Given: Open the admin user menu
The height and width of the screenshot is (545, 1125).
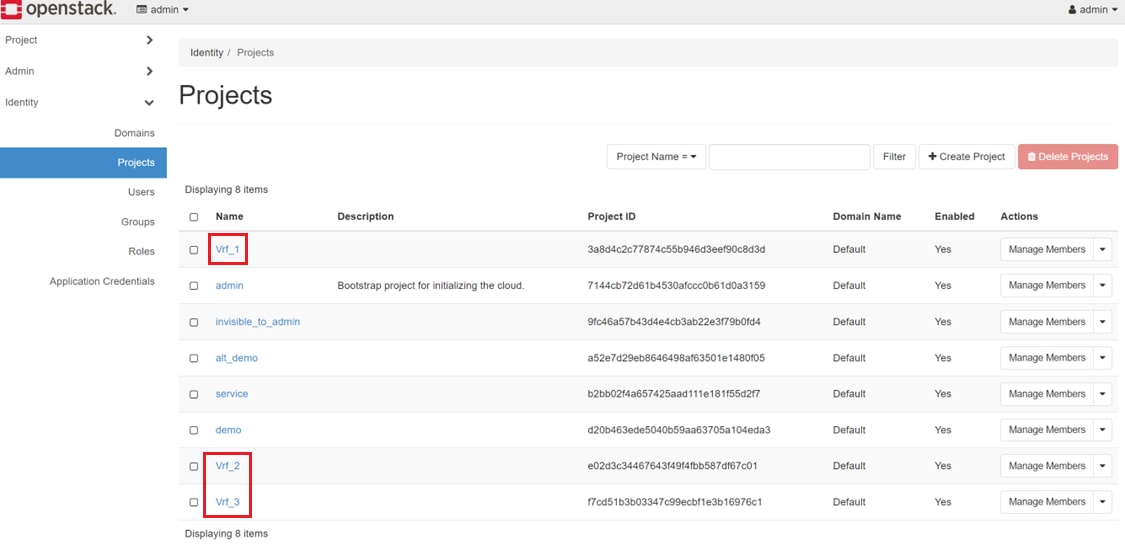Looking at the screenshot, I should pos(1093,10).
